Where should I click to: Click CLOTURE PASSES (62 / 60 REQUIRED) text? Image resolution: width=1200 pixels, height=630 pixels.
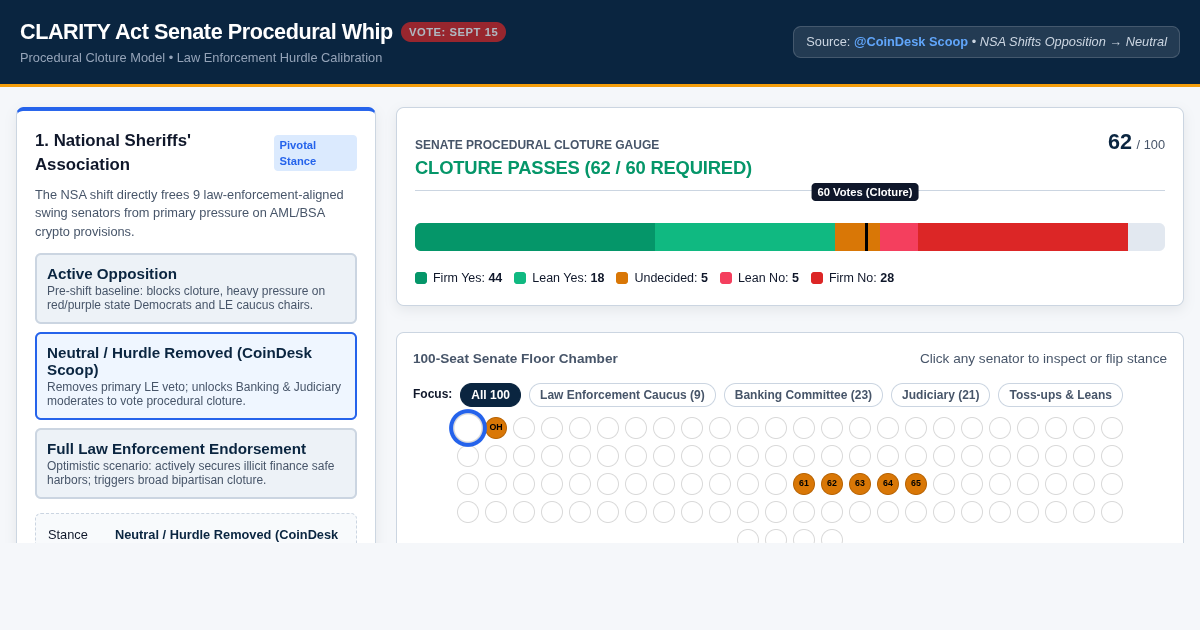pos(583,168)
